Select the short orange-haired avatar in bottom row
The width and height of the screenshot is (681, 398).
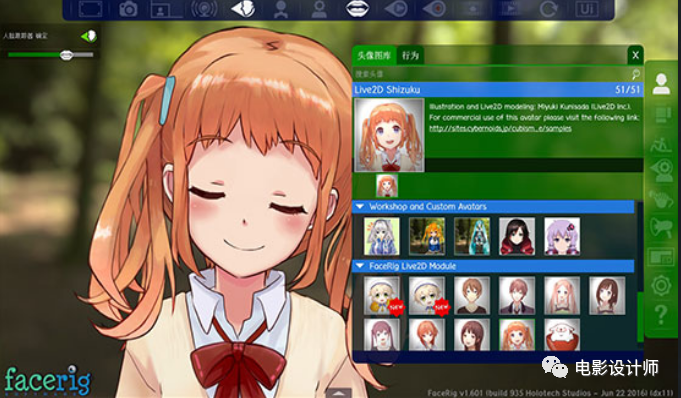tap(426, 335)
